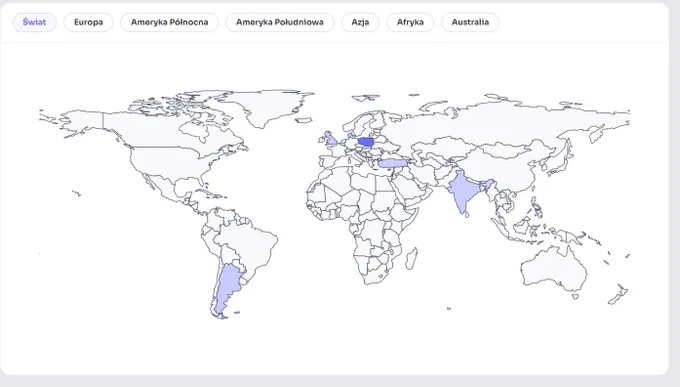
Task: Select the Afryka tab
Action: [x=410, y=22]
